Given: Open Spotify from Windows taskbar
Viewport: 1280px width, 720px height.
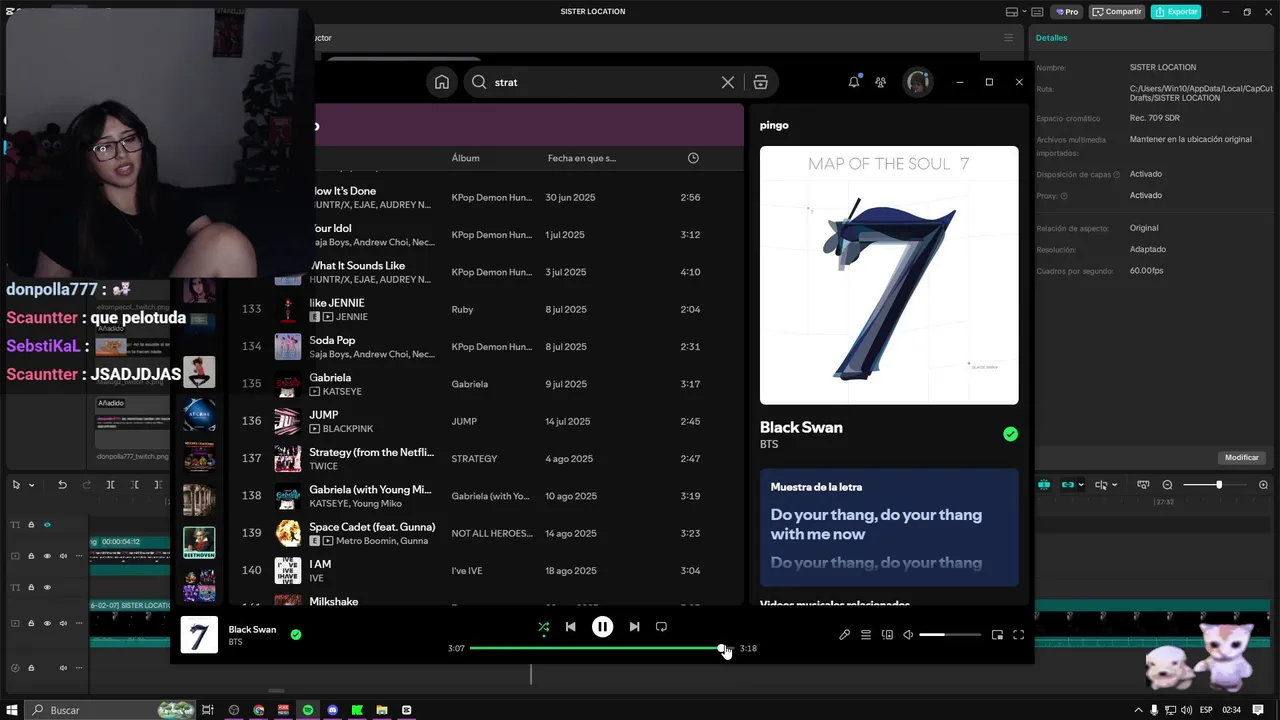Looking at the screenshot, I should [308, 710].
